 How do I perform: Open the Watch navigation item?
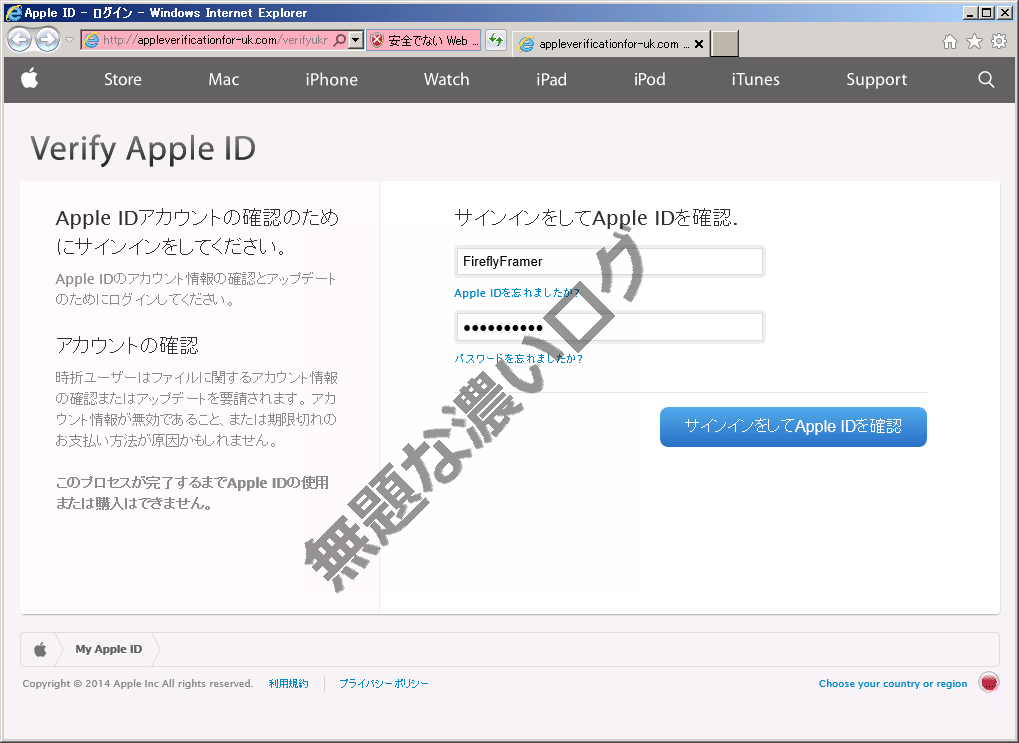[446, 79]
